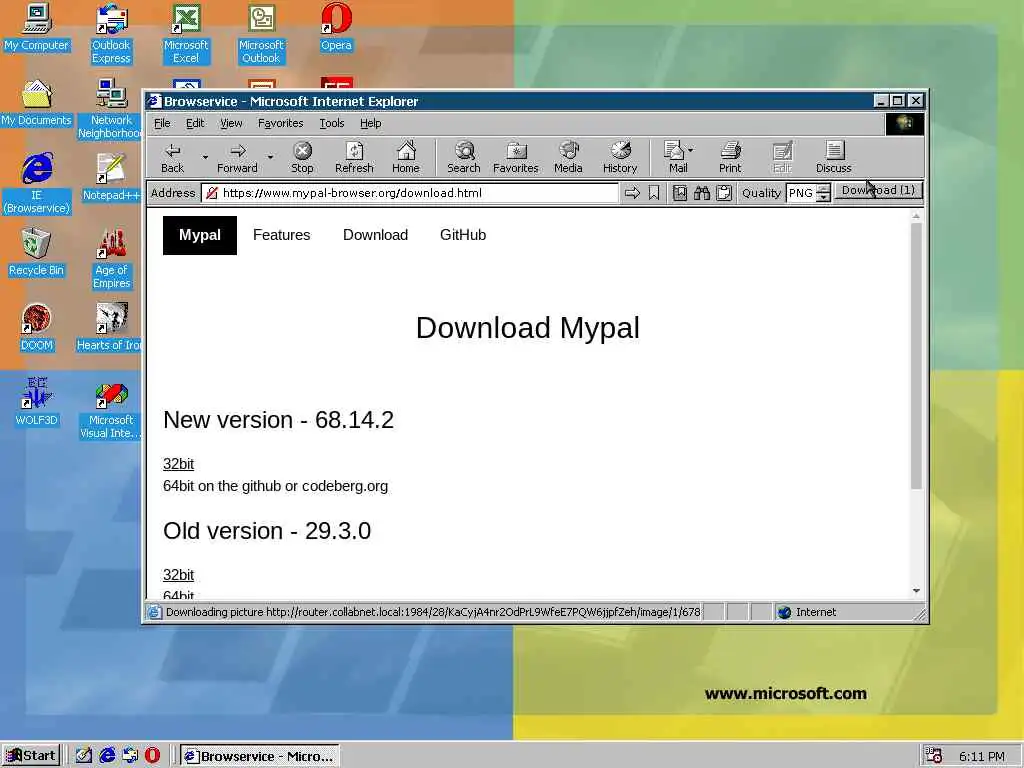Screen dimensions: 1024x768
Task: Open the Favorites toolbar button
Action: tap(516, 157)
